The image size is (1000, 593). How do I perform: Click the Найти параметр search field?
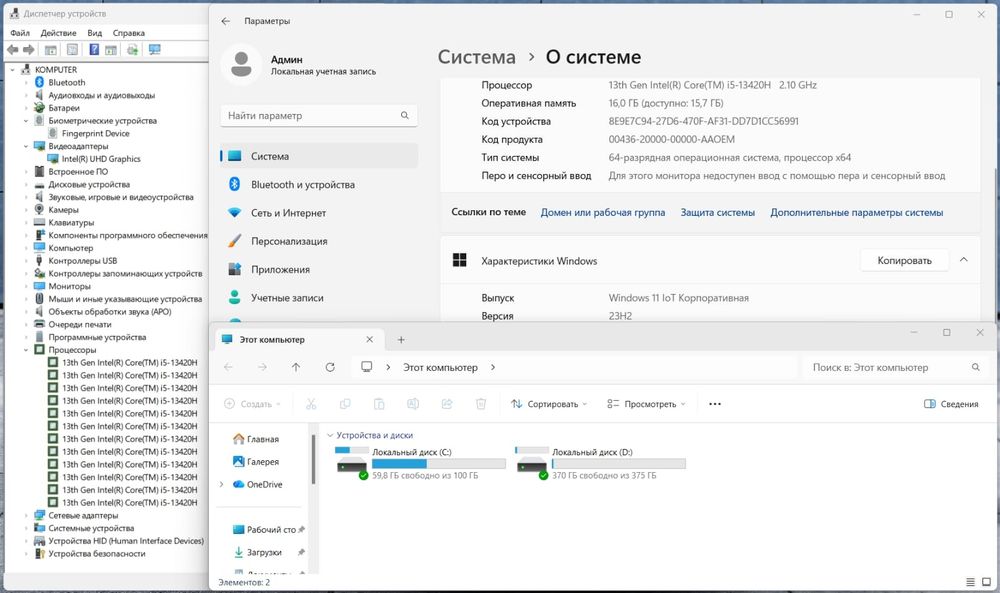coord(318,115)
